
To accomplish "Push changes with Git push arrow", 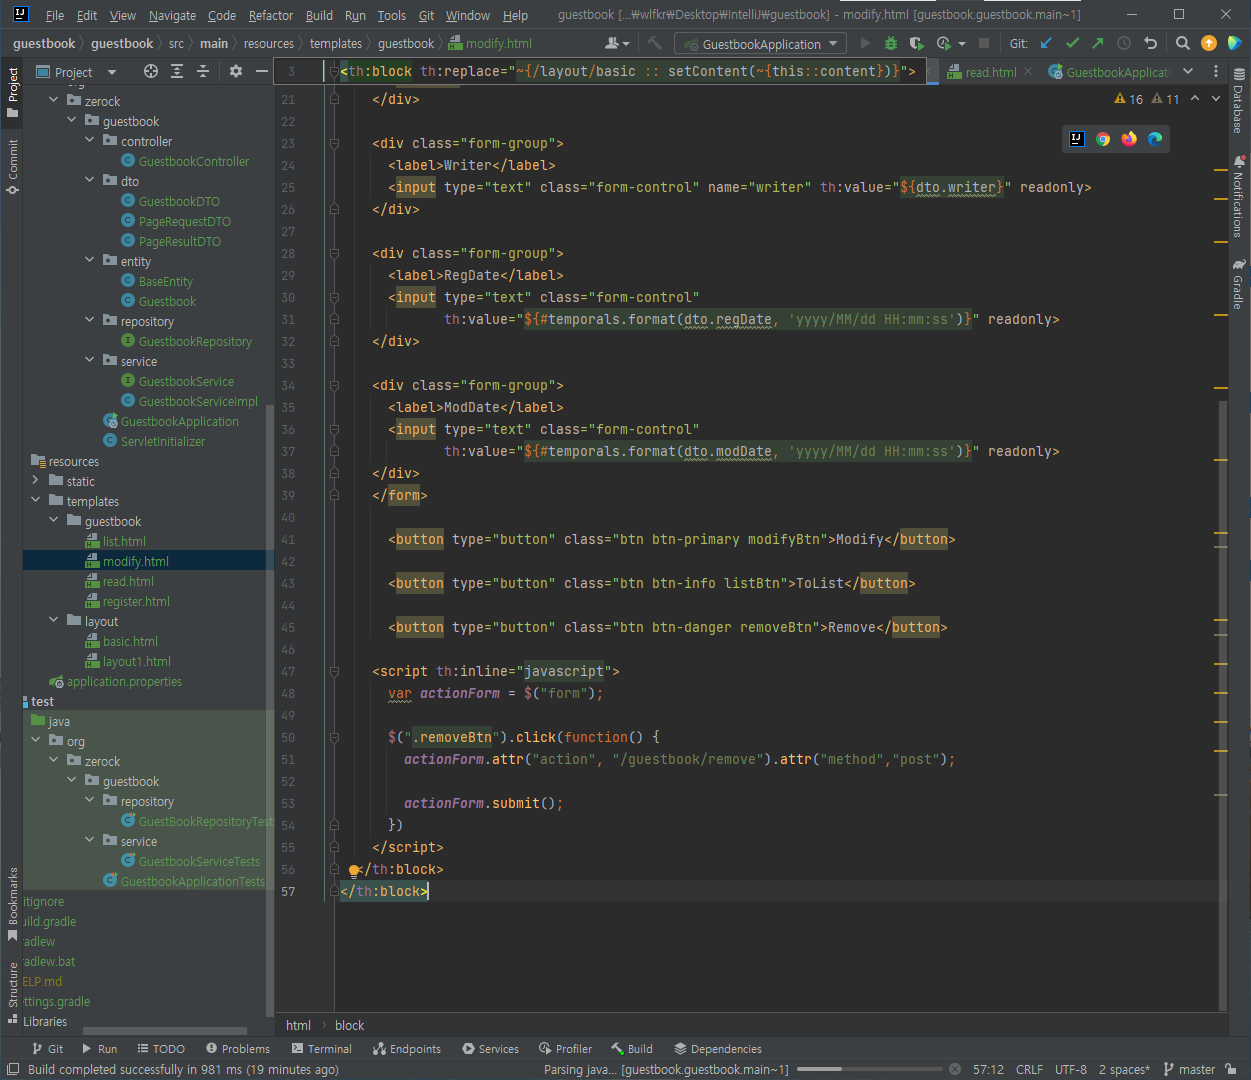I will pyautogui.click(x=1098, y=43).
